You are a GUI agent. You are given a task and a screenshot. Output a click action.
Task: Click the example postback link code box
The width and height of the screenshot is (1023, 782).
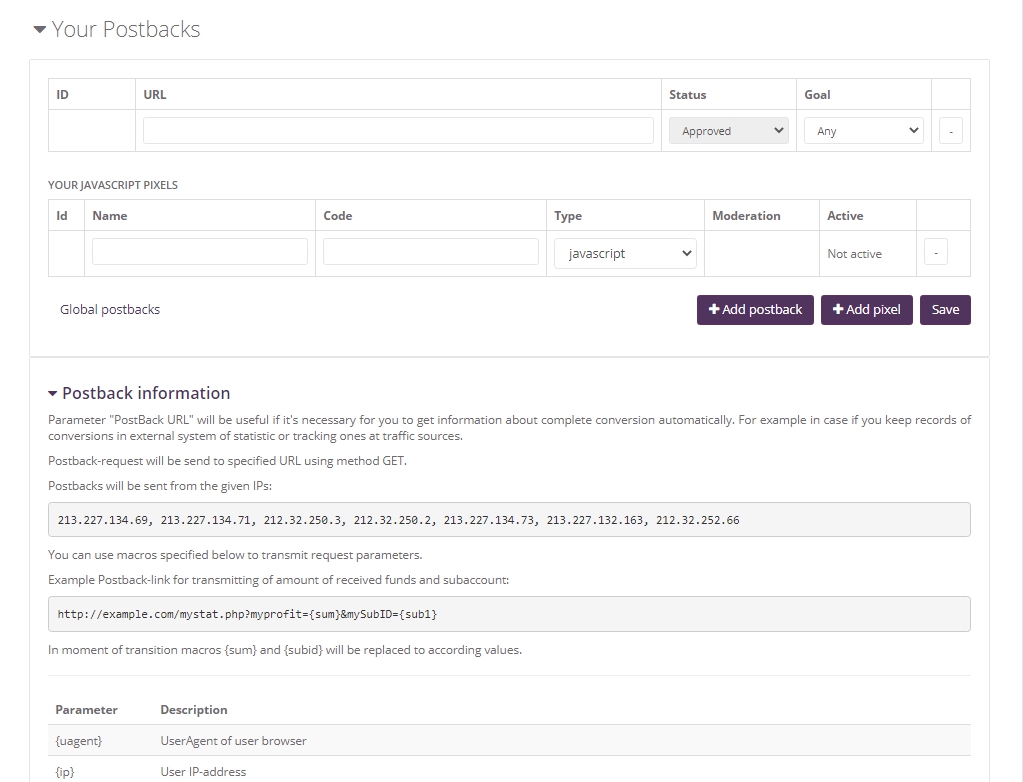[x=509, y=614]
